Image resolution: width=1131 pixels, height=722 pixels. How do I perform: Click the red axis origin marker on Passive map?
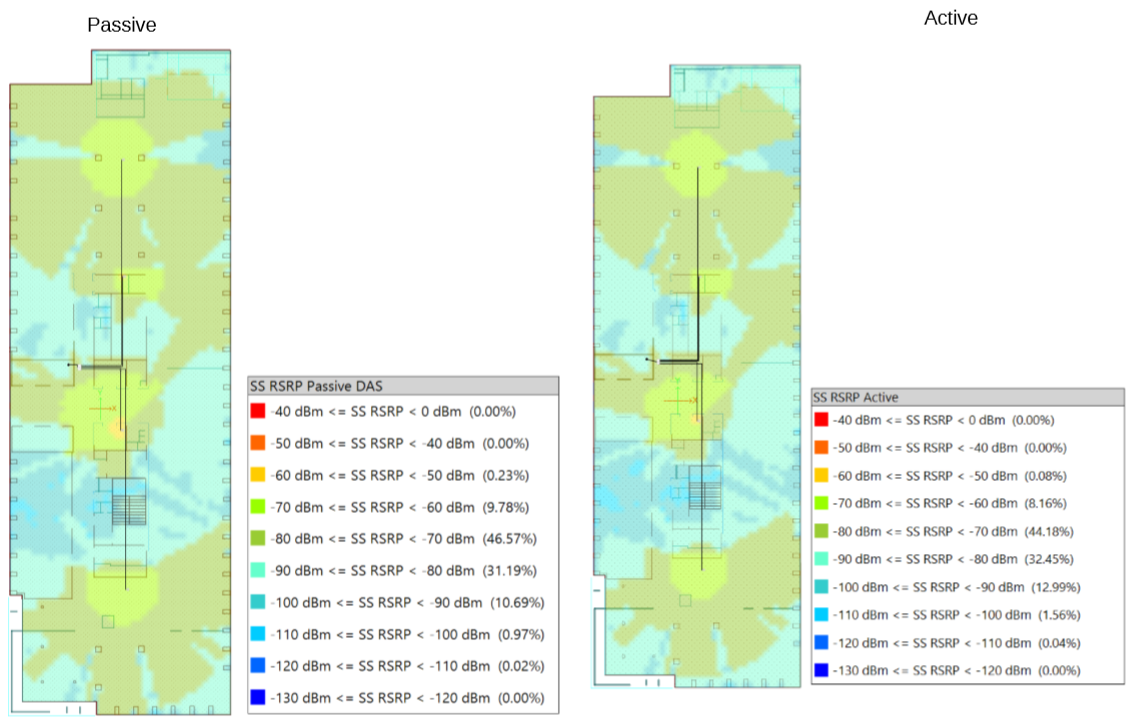coord(102,408)
